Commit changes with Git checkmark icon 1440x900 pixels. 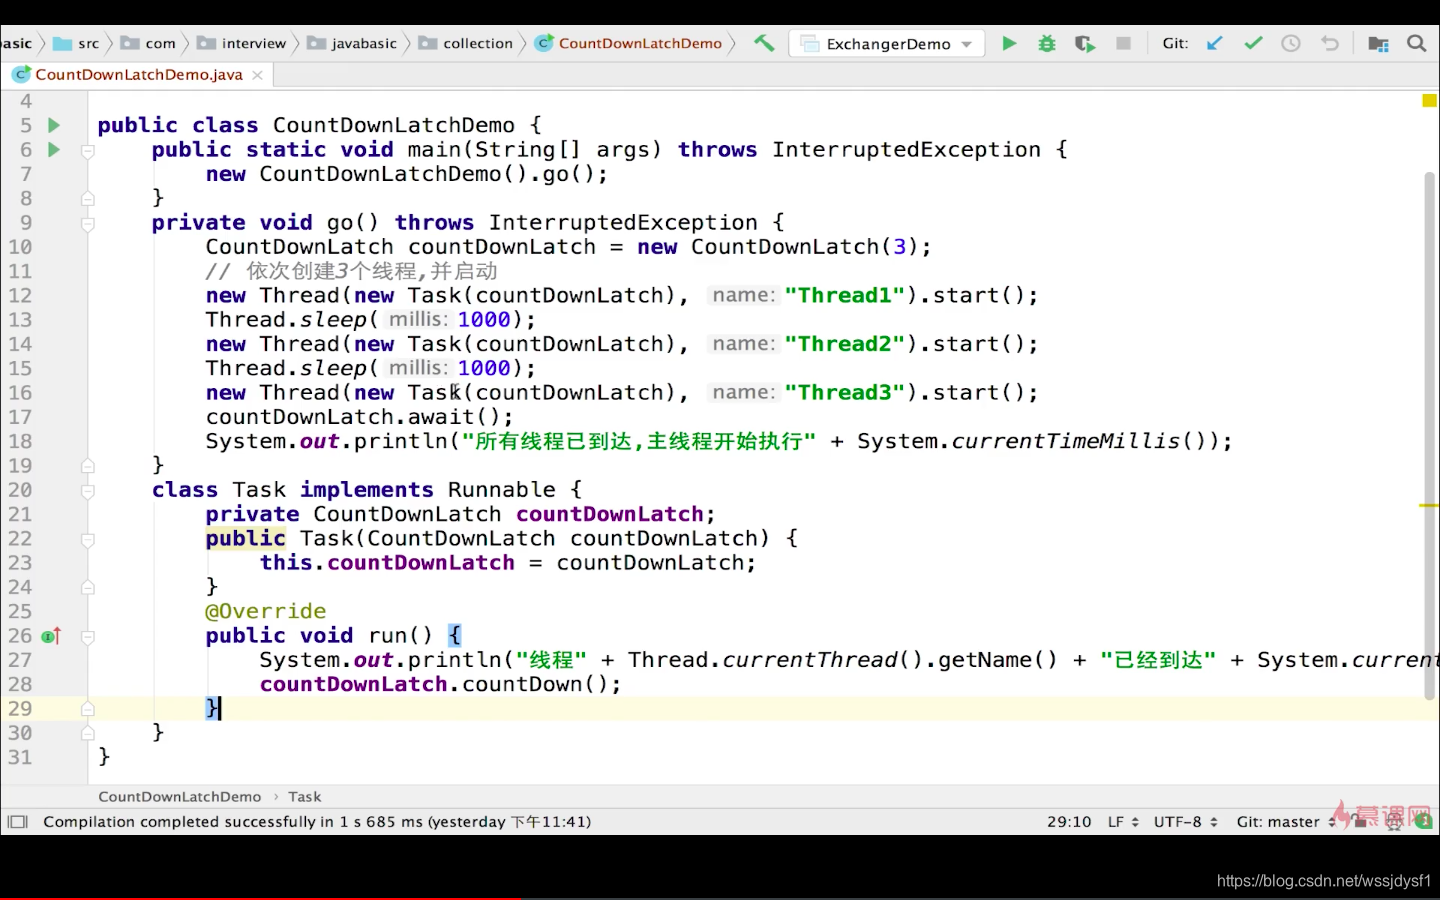(1253, 43)
